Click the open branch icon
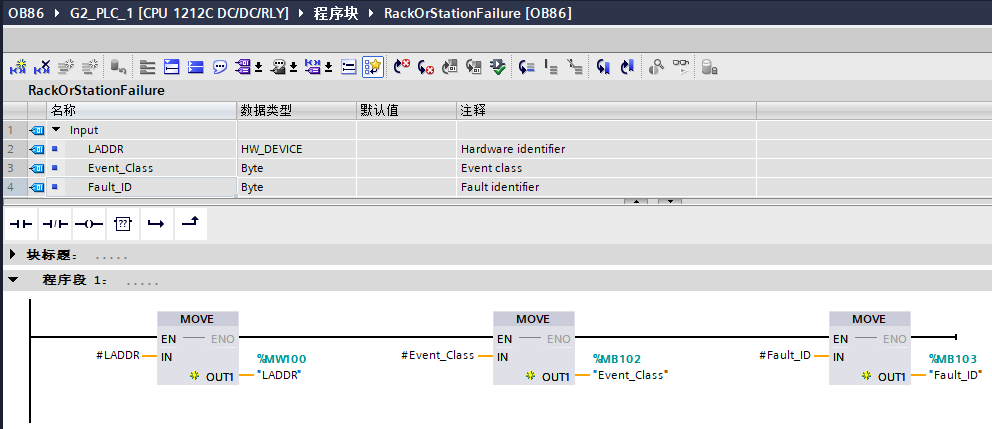 coord(155,224)
